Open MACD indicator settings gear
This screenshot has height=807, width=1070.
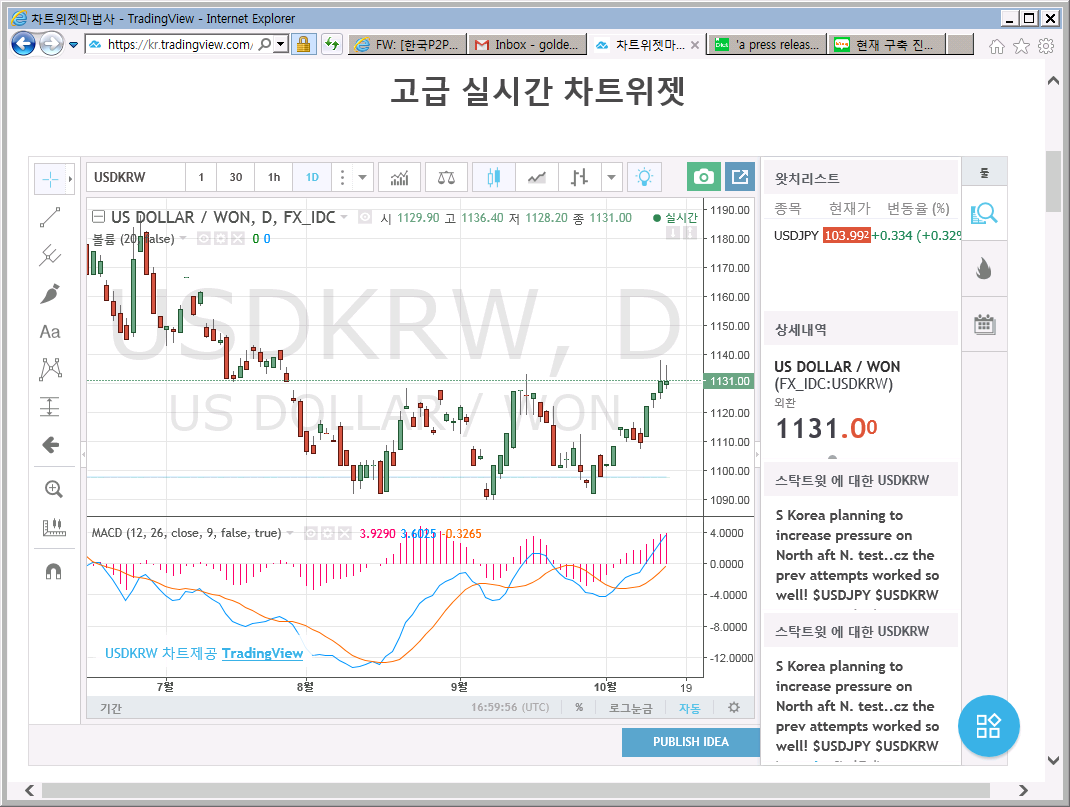coord(328,533)
